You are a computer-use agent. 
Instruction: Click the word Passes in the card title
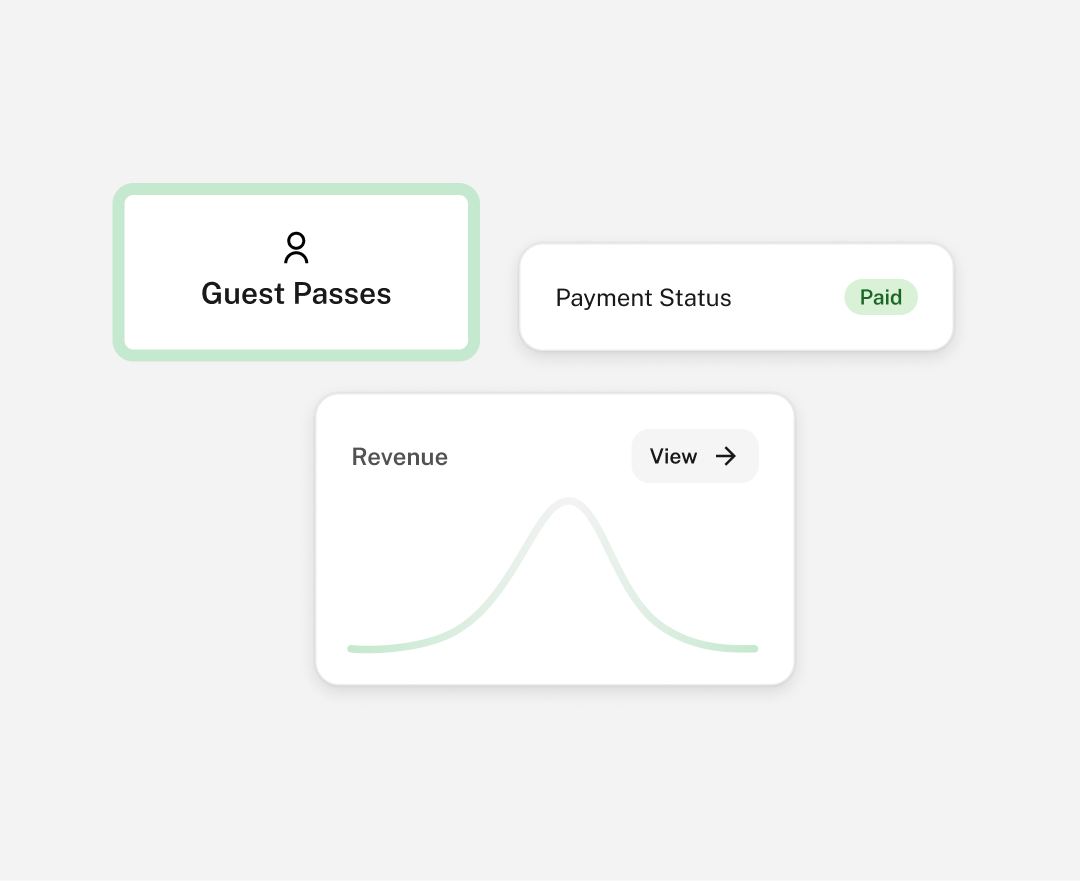coord(342,294)
